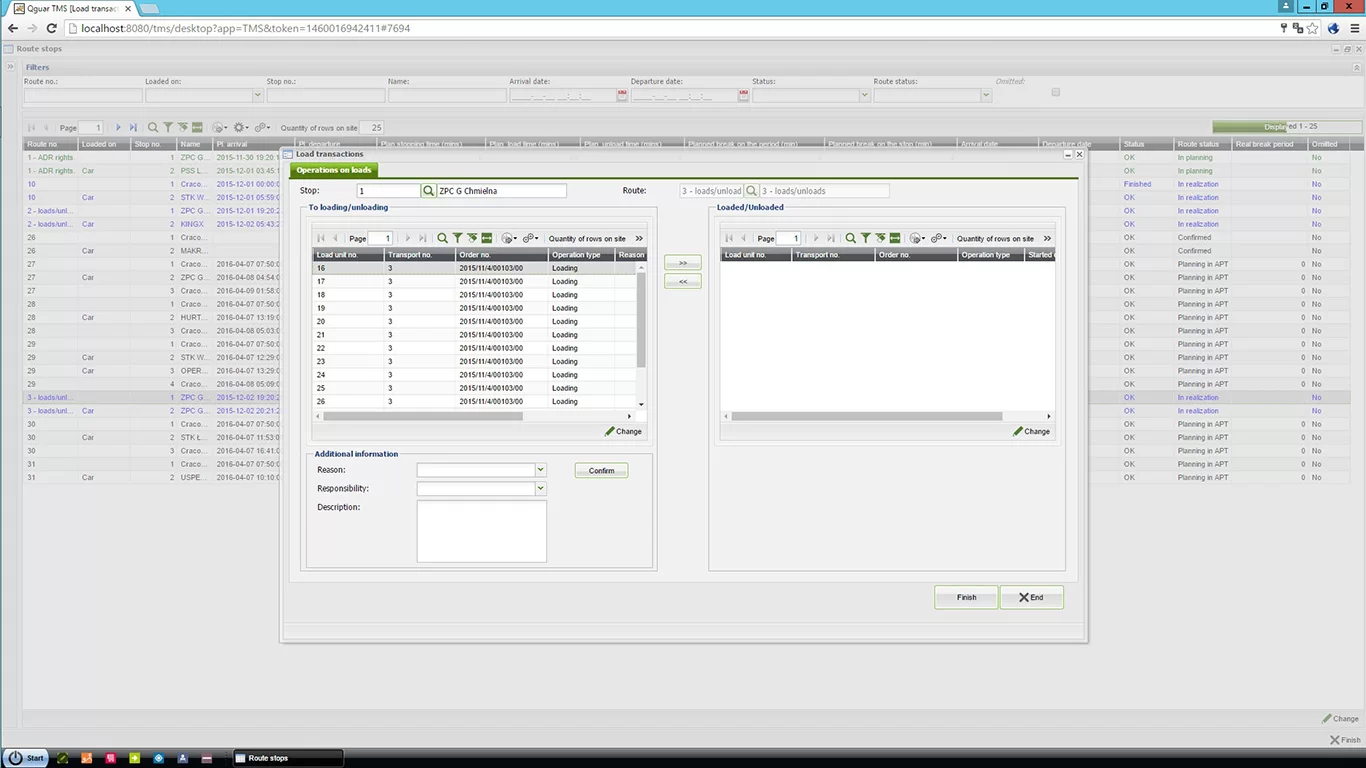
Task: Search stops with the Stop lookup icon
Action: click(x=428, y=191)
